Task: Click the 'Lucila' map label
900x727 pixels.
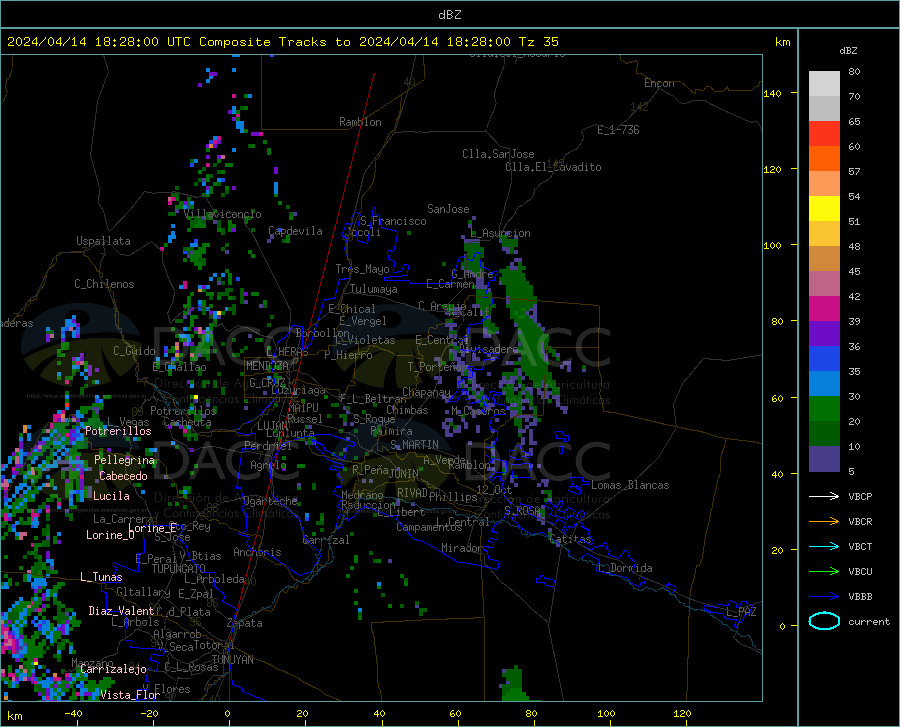Action: (x=111, y=496)
